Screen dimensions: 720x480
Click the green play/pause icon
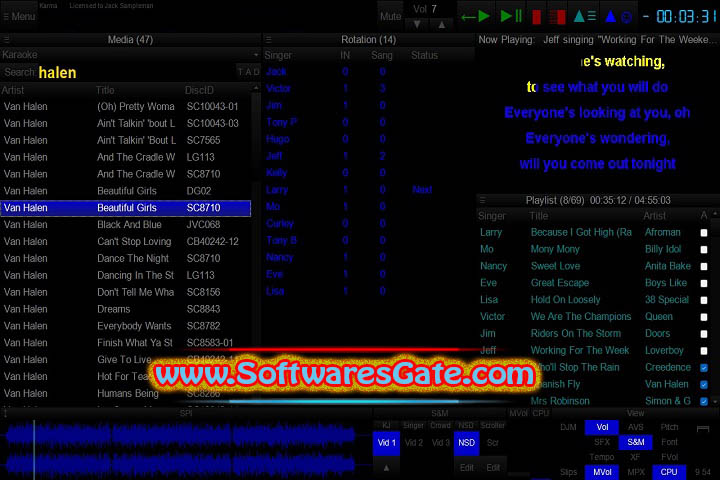(511, 17)
